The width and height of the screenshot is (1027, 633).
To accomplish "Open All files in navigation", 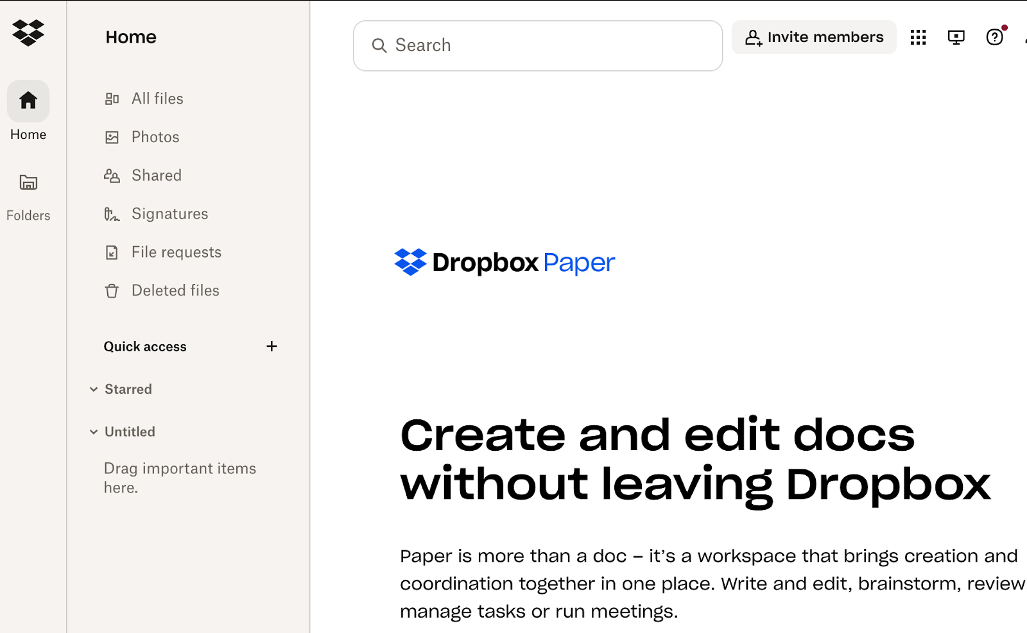I will pos(157,99).
